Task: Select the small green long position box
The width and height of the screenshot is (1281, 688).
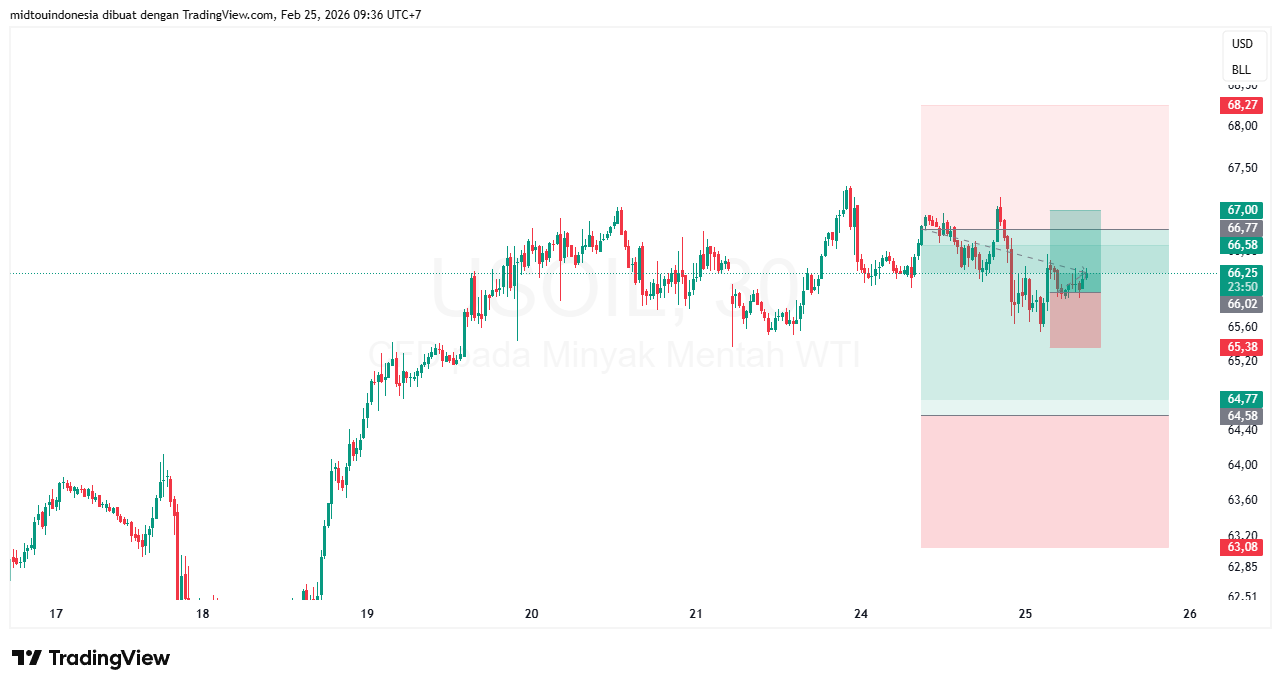Action: pos(1075,250)
